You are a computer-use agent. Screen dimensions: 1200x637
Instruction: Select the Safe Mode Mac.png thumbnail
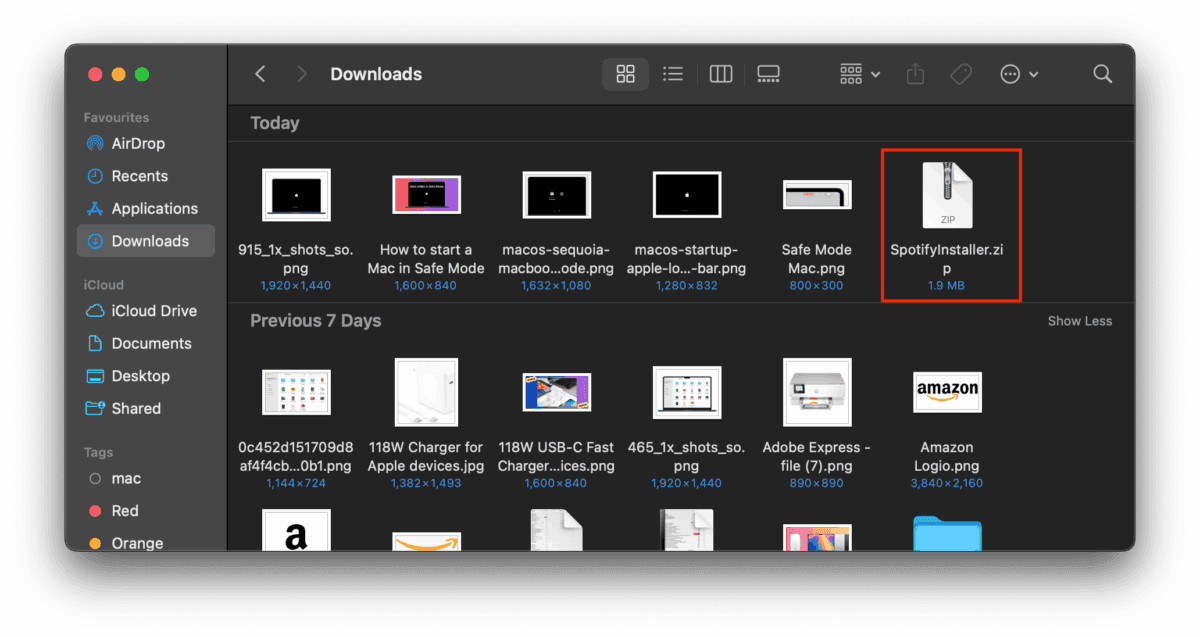click(817, 195)
